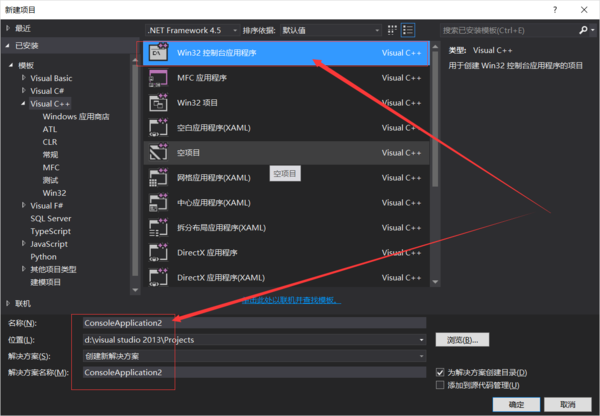Click the 取消 button

click(x=568, y=405)
